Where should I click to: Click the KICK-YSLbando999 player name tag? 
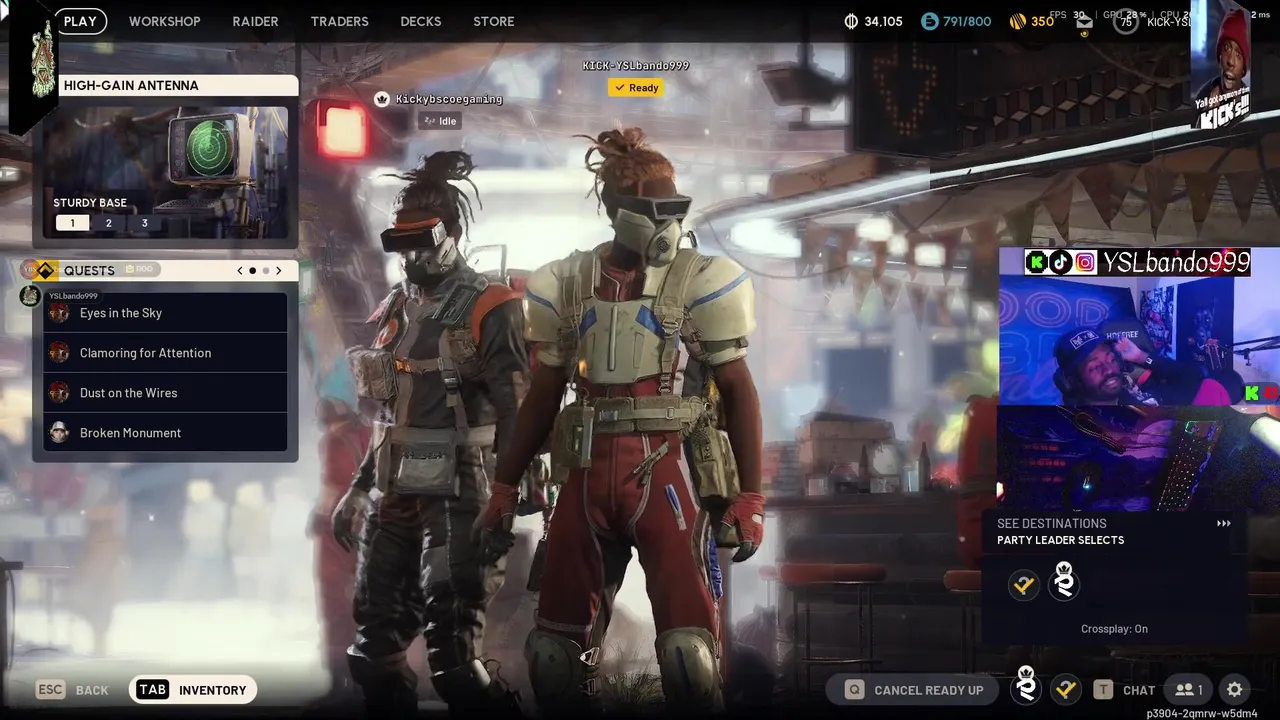click(x=636, y=66)
